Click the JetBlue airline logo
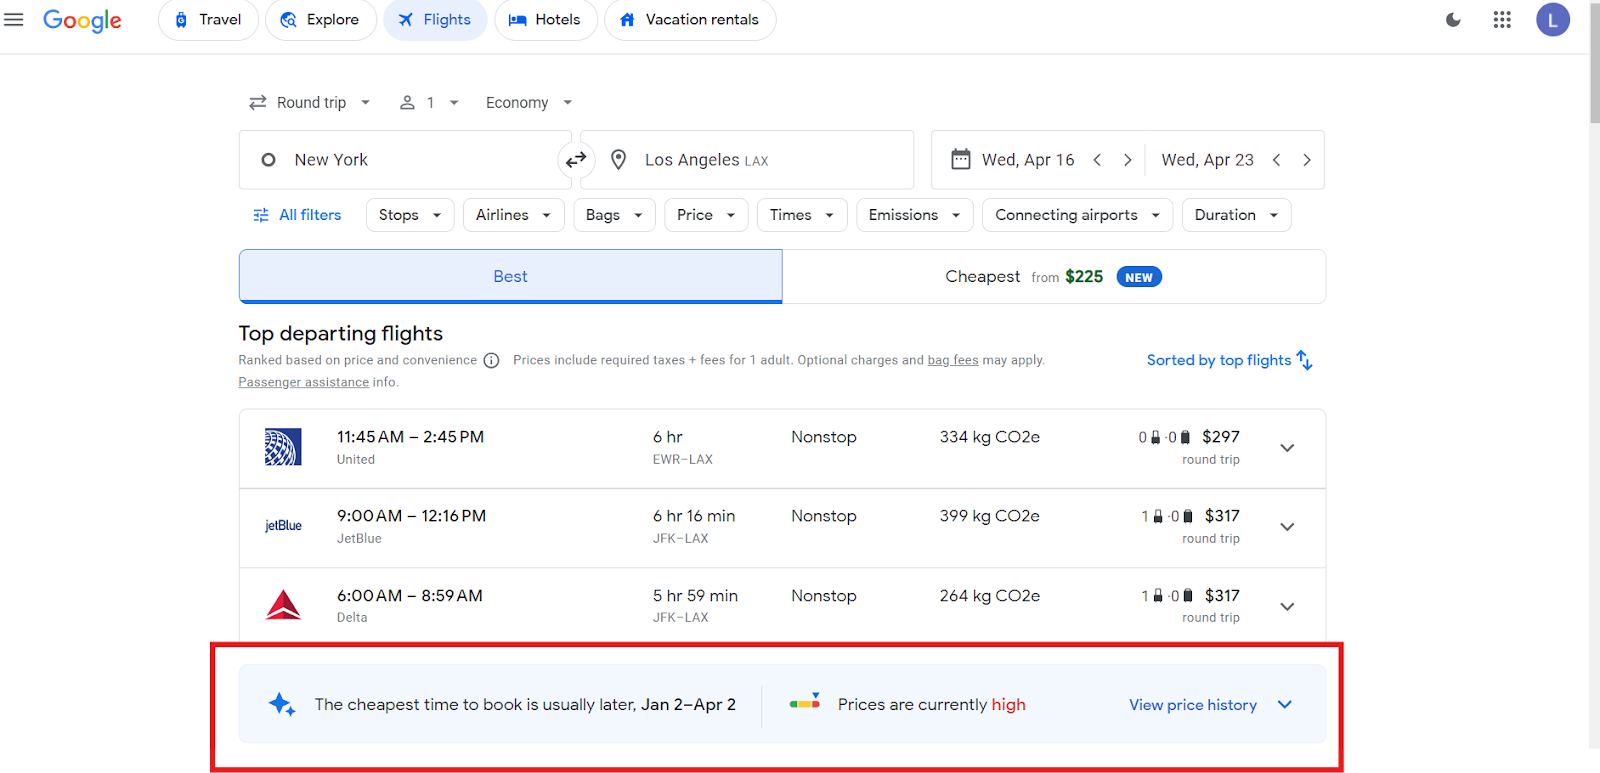This screenshot has height=773, width=1600. pyautogui.click(x=283, y=526)
